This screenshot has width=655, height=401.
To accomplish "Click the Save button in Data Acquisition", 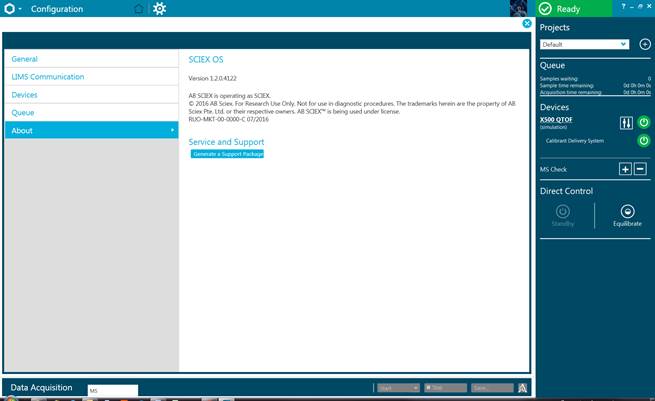I will coord(492,388).
